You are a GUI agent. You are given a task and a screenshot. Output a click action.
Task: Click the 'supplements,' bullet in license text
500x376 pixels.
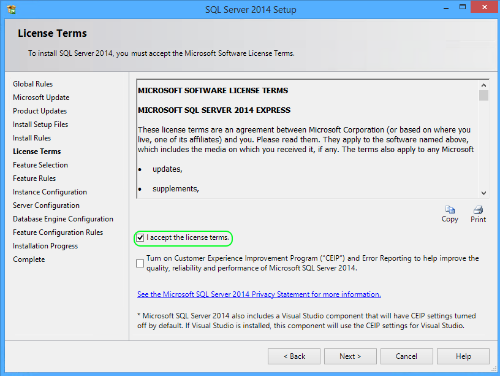click(176, 189)
